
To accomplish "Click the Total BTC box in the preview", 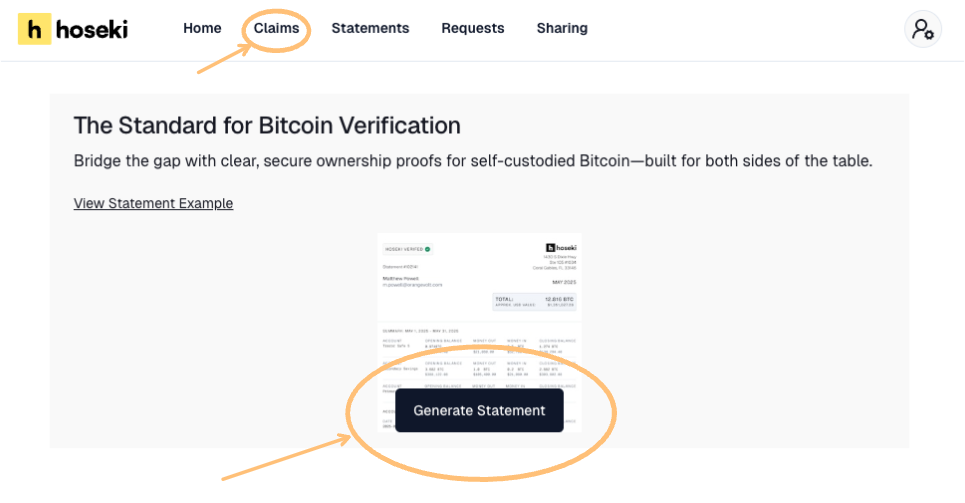I will 535,302.
